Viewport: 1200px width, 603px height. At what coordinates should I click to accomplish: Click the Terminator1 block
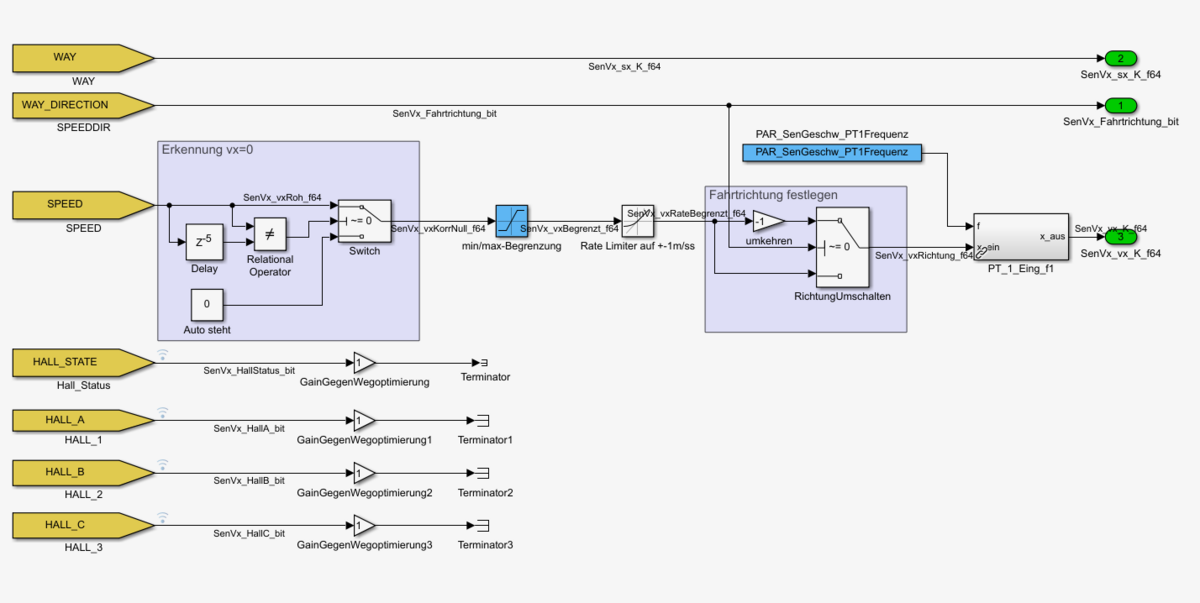(482, 419)
